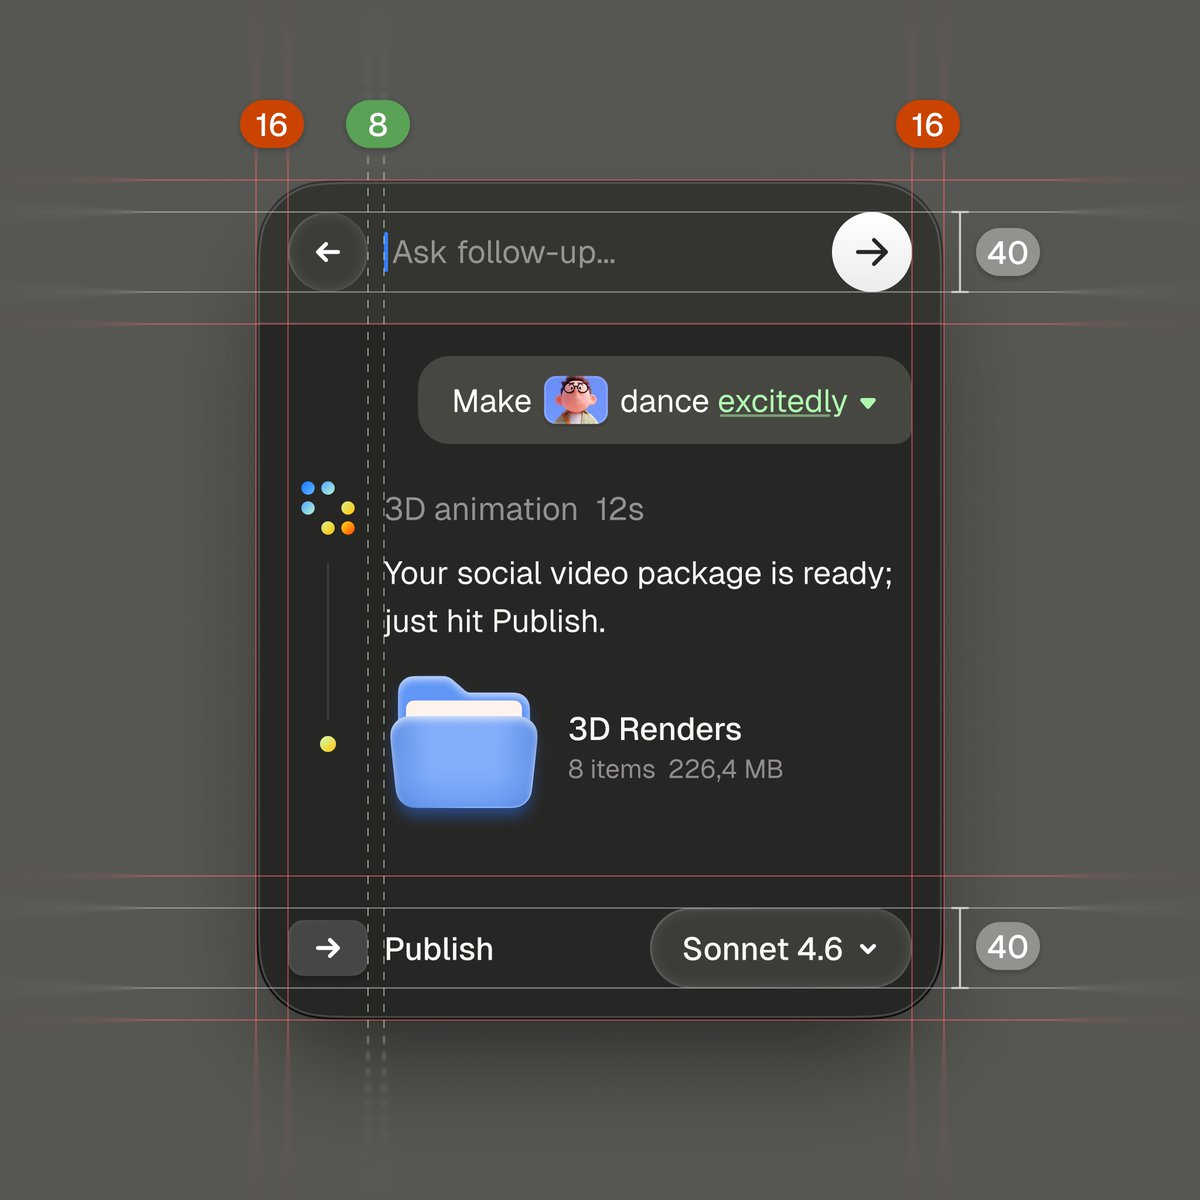Select the top gray 40 height badge

1007,252
